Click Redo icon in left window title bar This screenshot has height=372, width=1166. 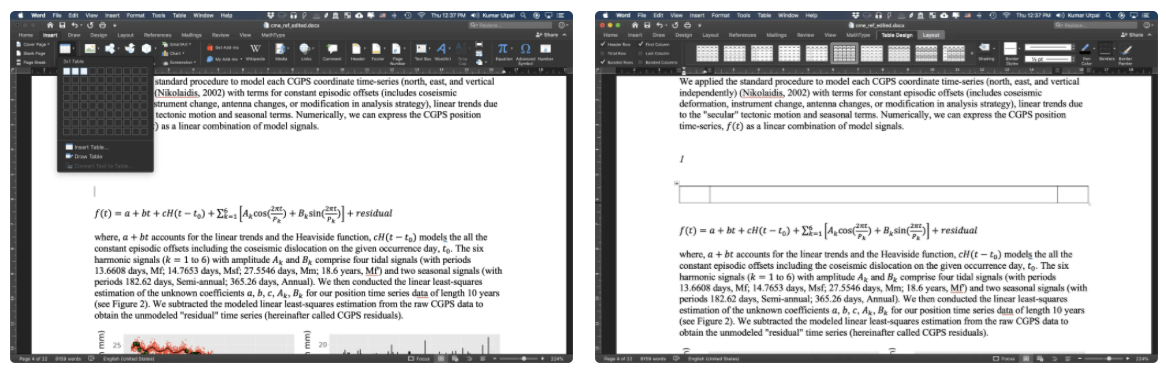click(x=90, y=25)
